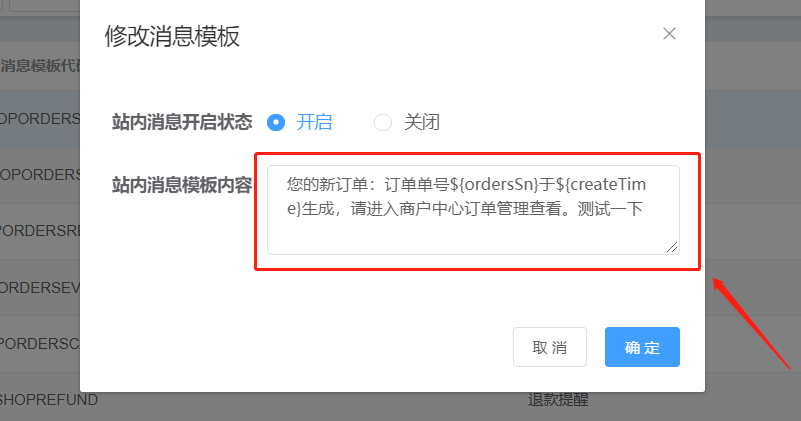
Task: Click the 站内消息开启状态 field label
Action: [x=182, y=122]
